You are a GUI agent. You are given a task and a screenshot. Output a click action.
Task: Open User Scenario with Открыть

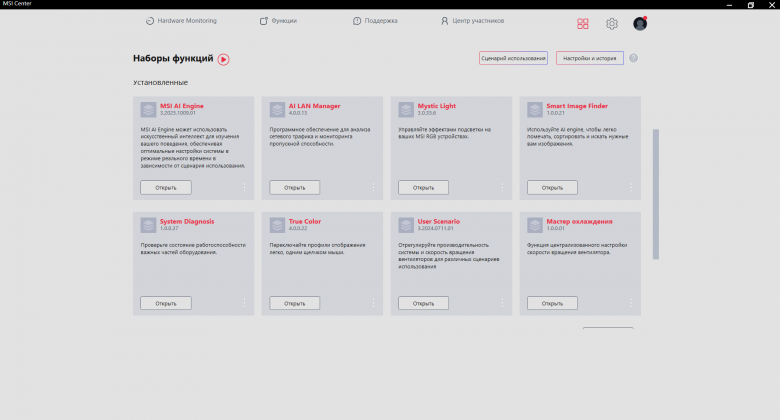point(423,303)
